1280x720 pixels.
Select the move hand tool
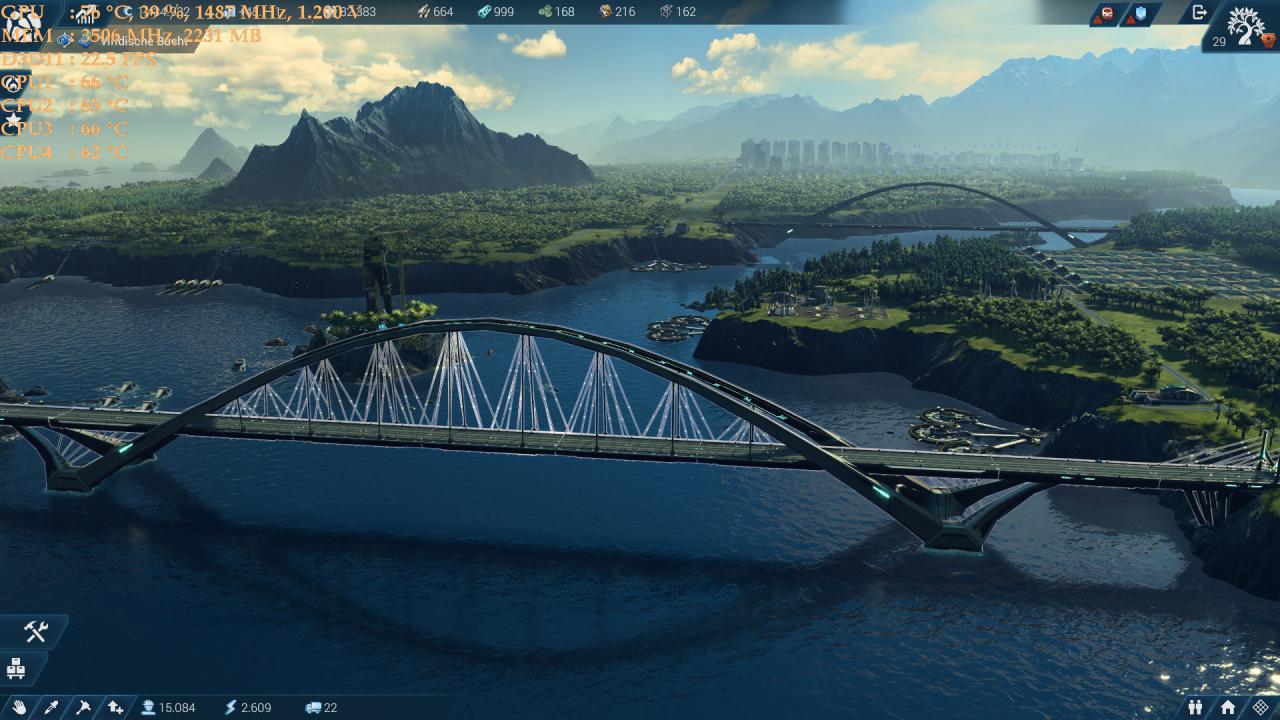(x=18, y=707)
